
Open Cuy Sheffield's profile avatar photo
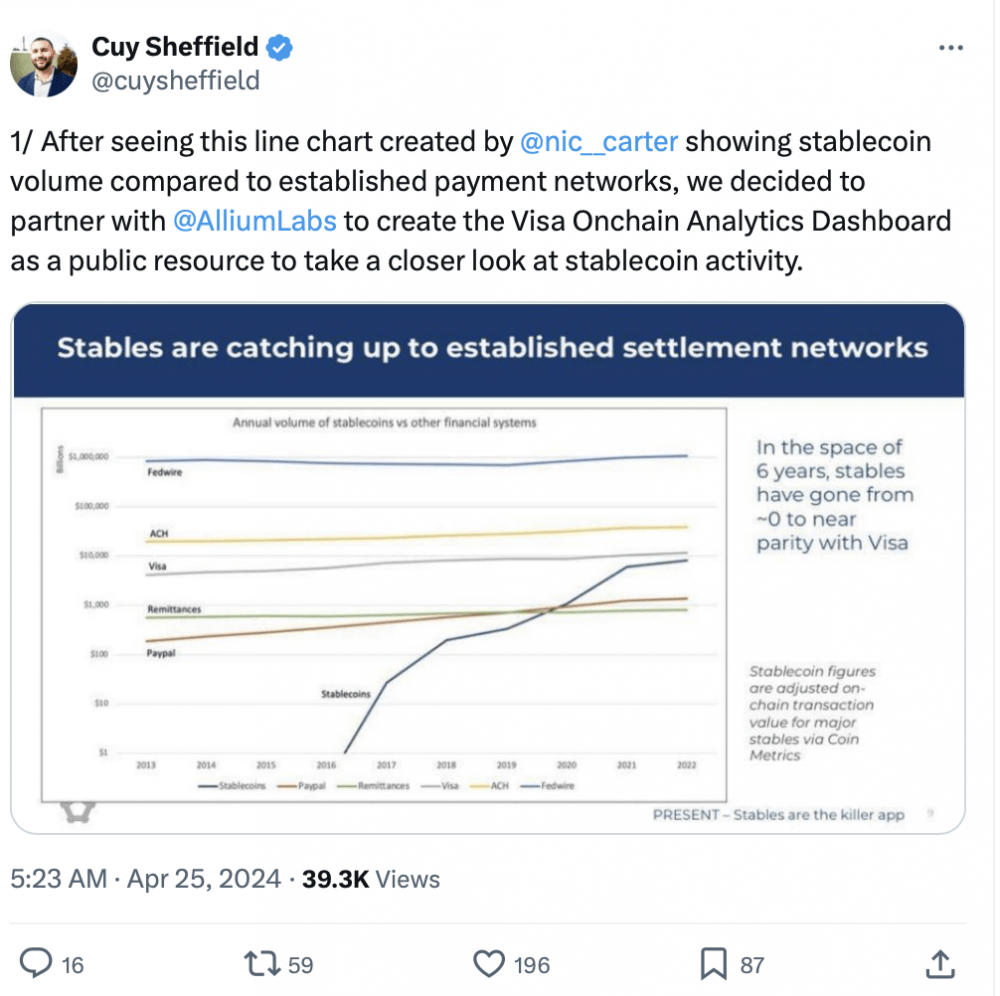[x=43, y=64]
